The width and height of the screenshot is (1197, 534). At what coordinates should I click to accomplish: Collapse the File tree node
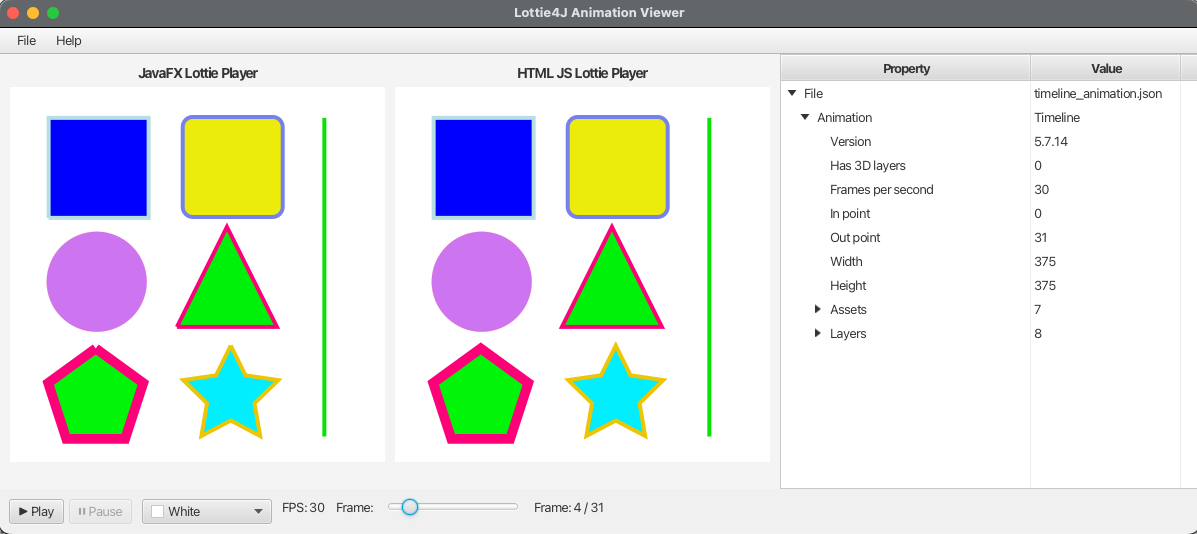(x=792, y=93)
